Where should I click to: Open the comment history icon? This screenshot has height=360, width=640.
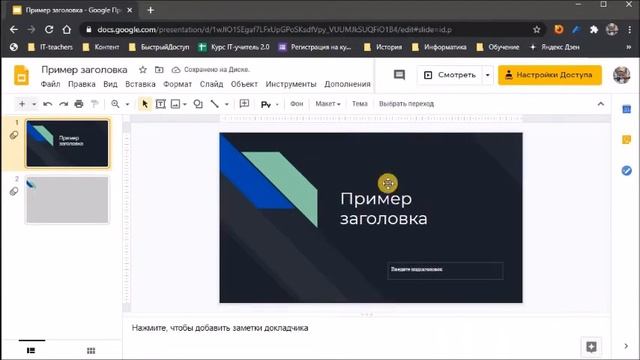[399, 75]
